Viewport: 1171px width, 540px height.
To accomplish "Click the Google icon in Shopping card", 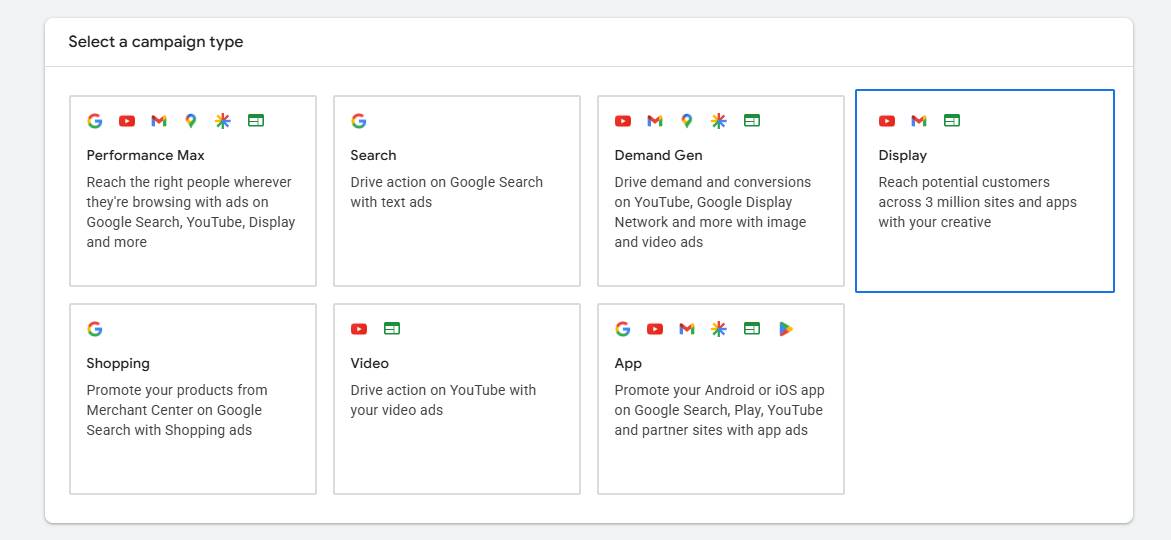I will pyautogui.click(x=95, y=329).
